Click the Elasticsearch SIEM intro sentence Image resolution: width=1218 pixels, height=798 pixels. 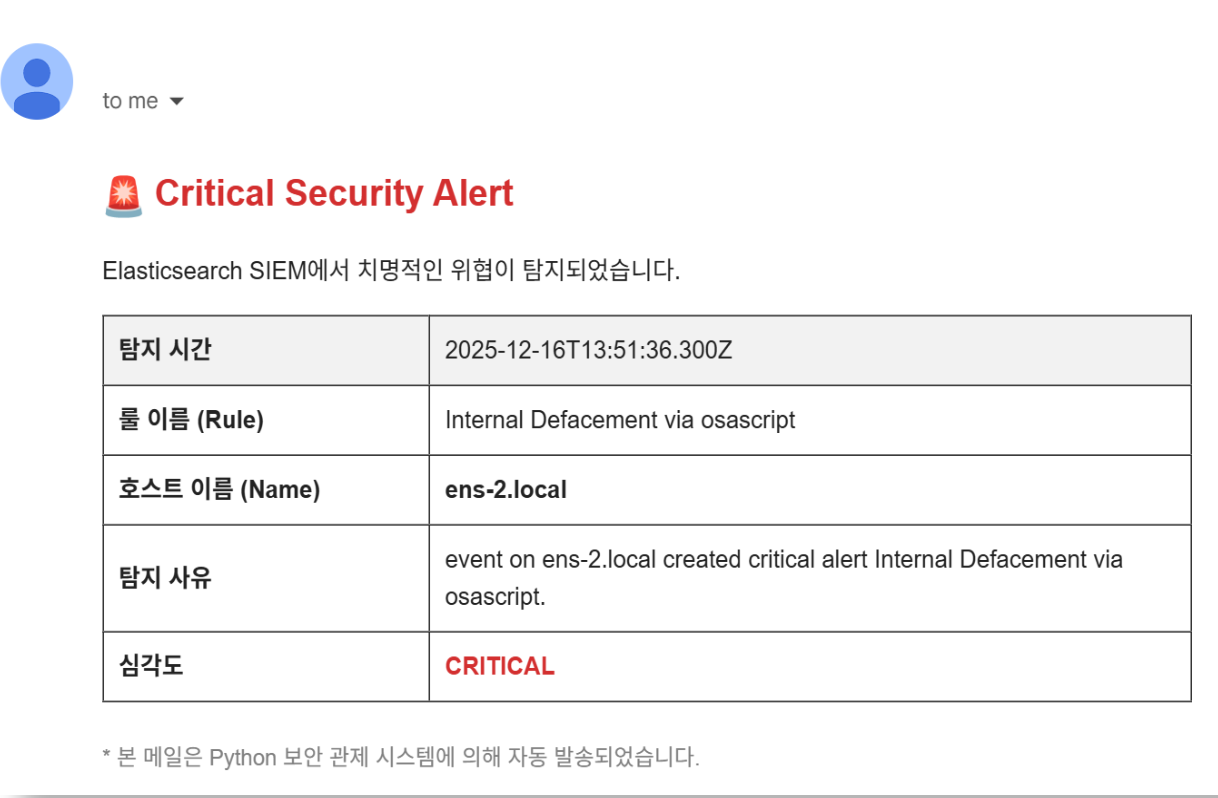tap(391, 271)
